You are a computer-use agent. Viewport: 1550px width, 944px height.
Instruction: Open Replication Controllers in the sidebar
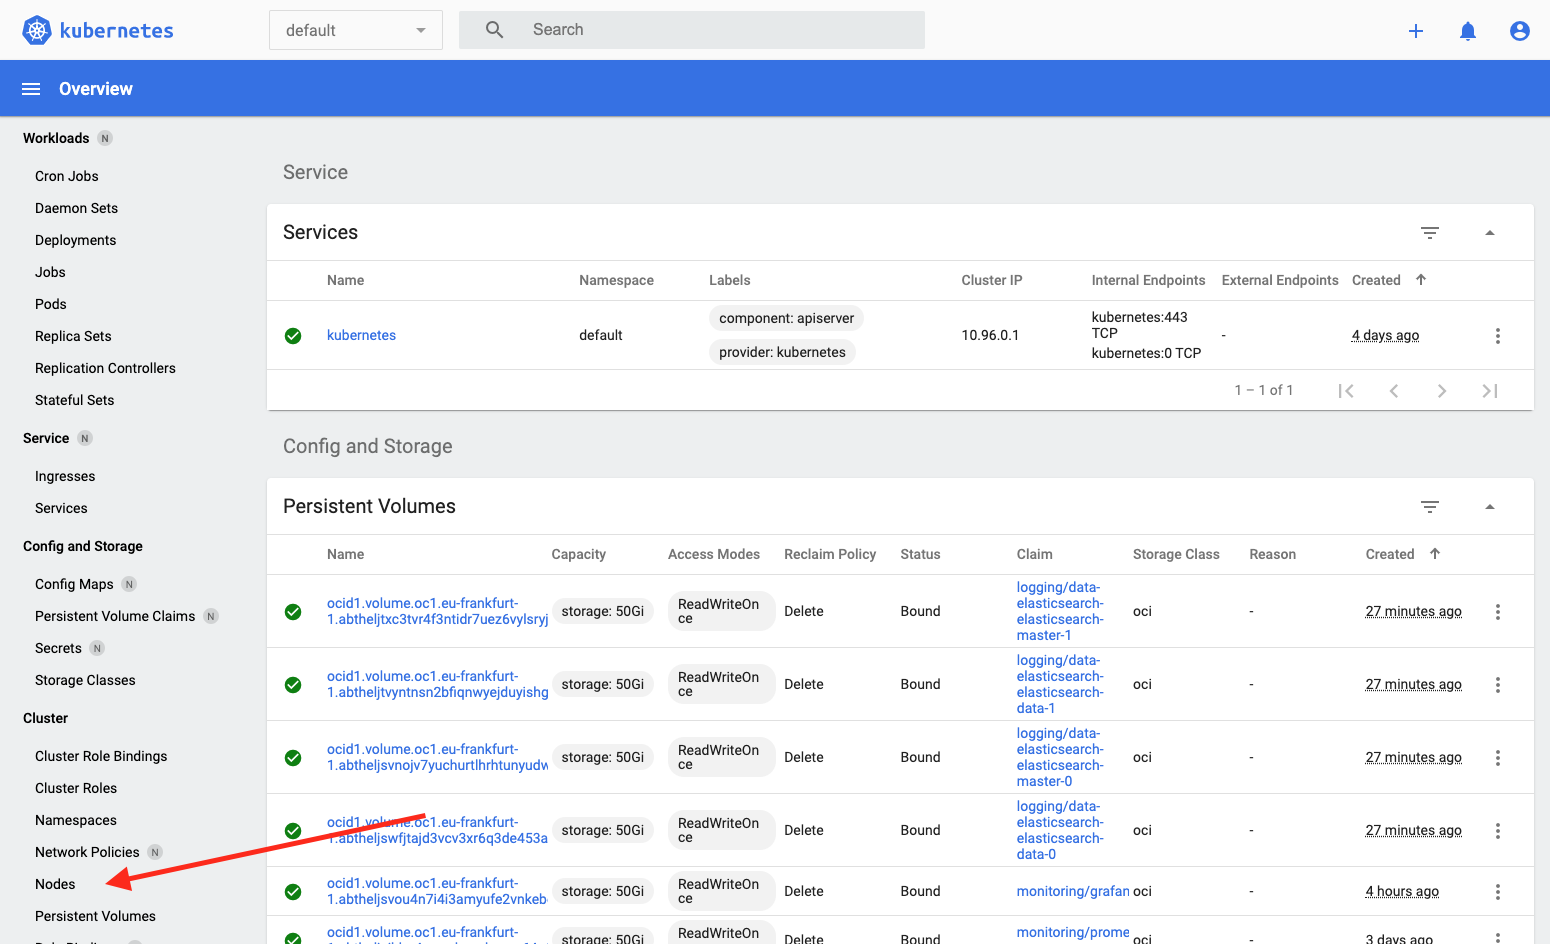(x=105, y=368)
